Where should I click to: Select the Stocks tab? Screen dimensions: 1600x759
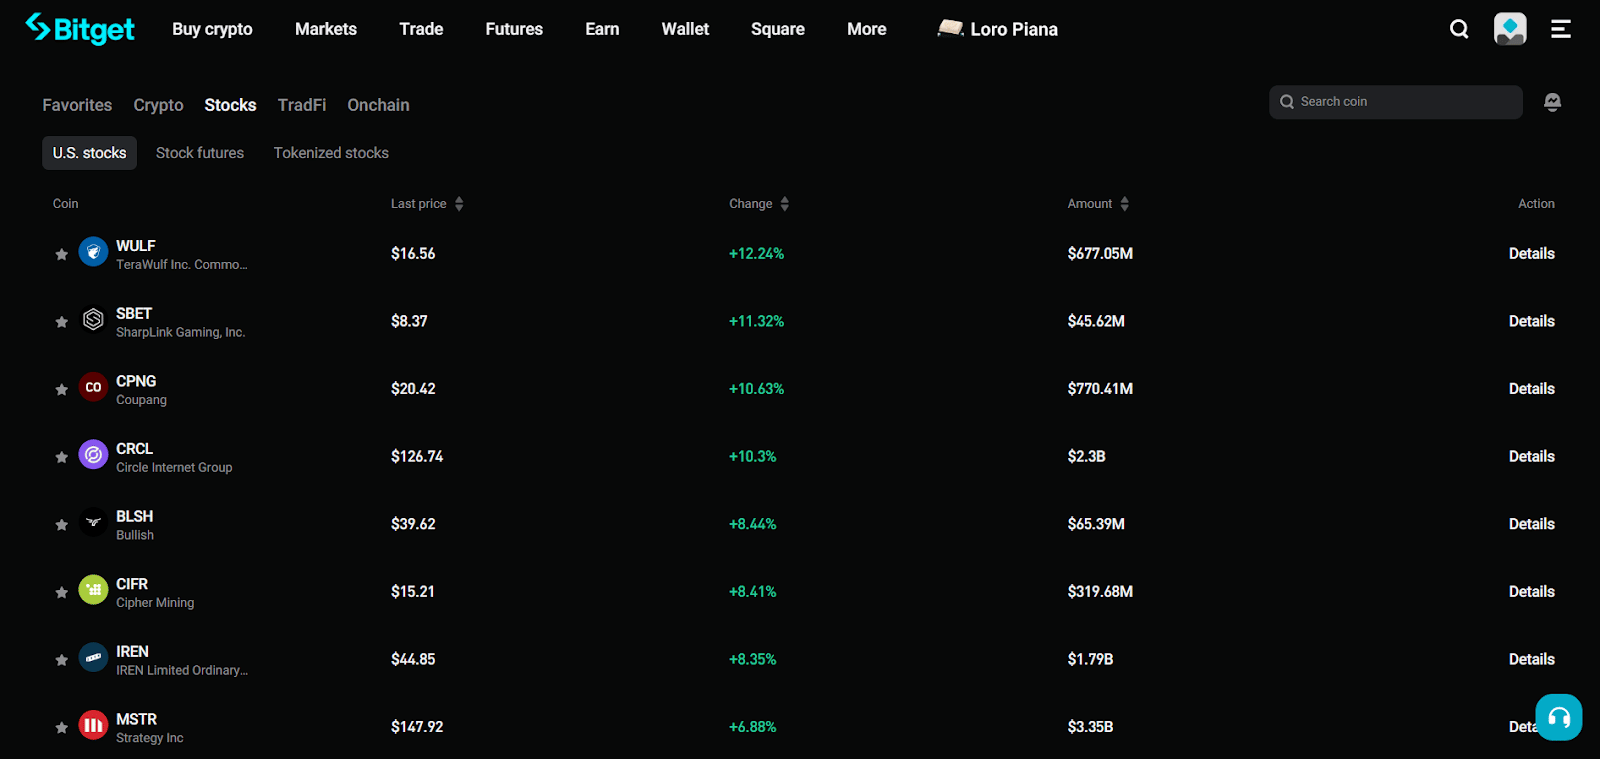(x=230, y=105)
